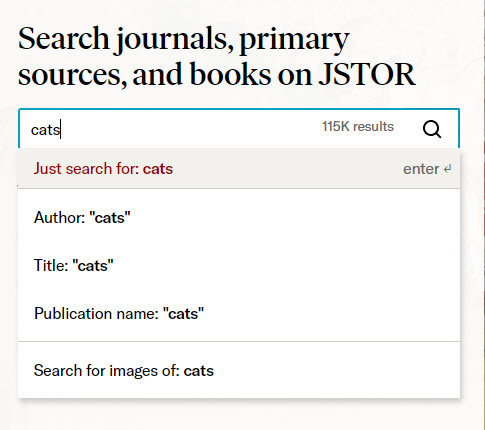The height and width of the screenshot is (430, 485).
Task: Choose 'Search for images of: cats'
Action: 239,370
